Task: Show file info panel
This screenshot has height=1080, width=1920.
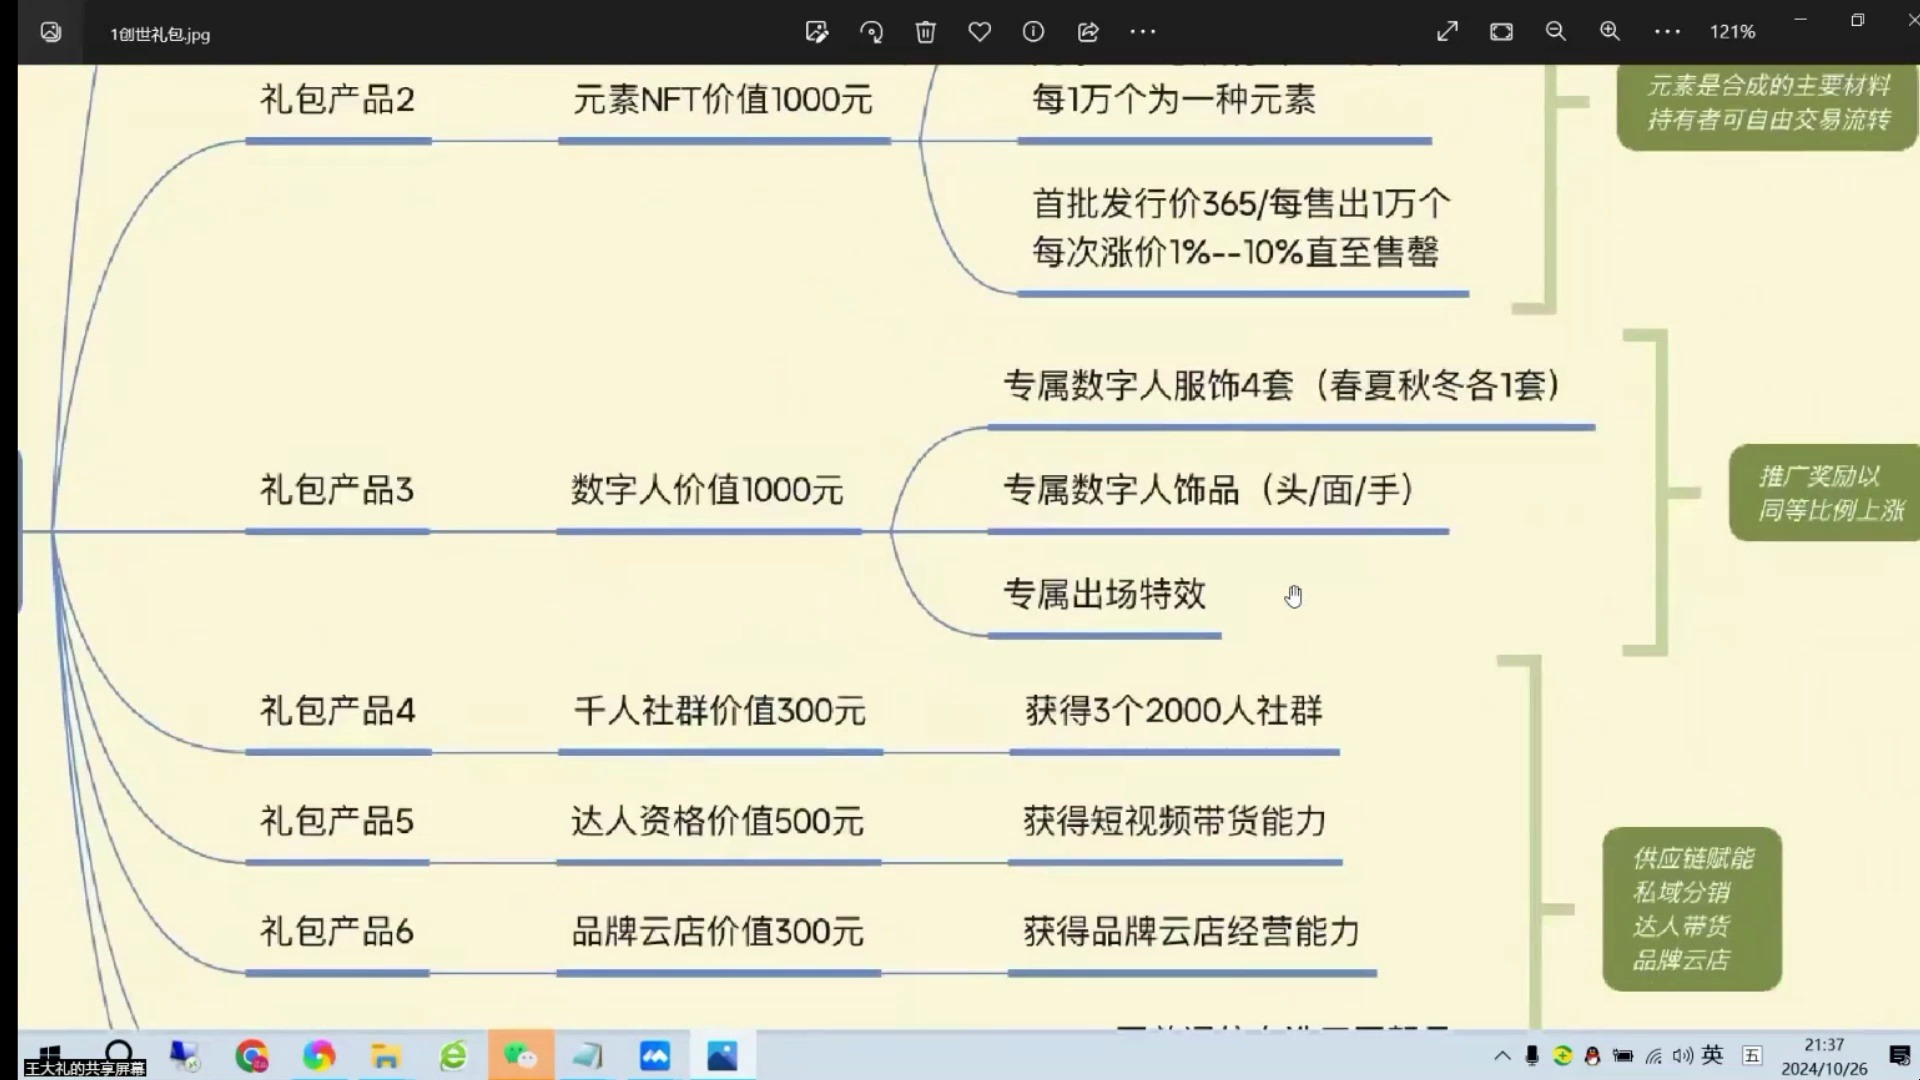Action: pyautogui.click(x=1033, y=32)
